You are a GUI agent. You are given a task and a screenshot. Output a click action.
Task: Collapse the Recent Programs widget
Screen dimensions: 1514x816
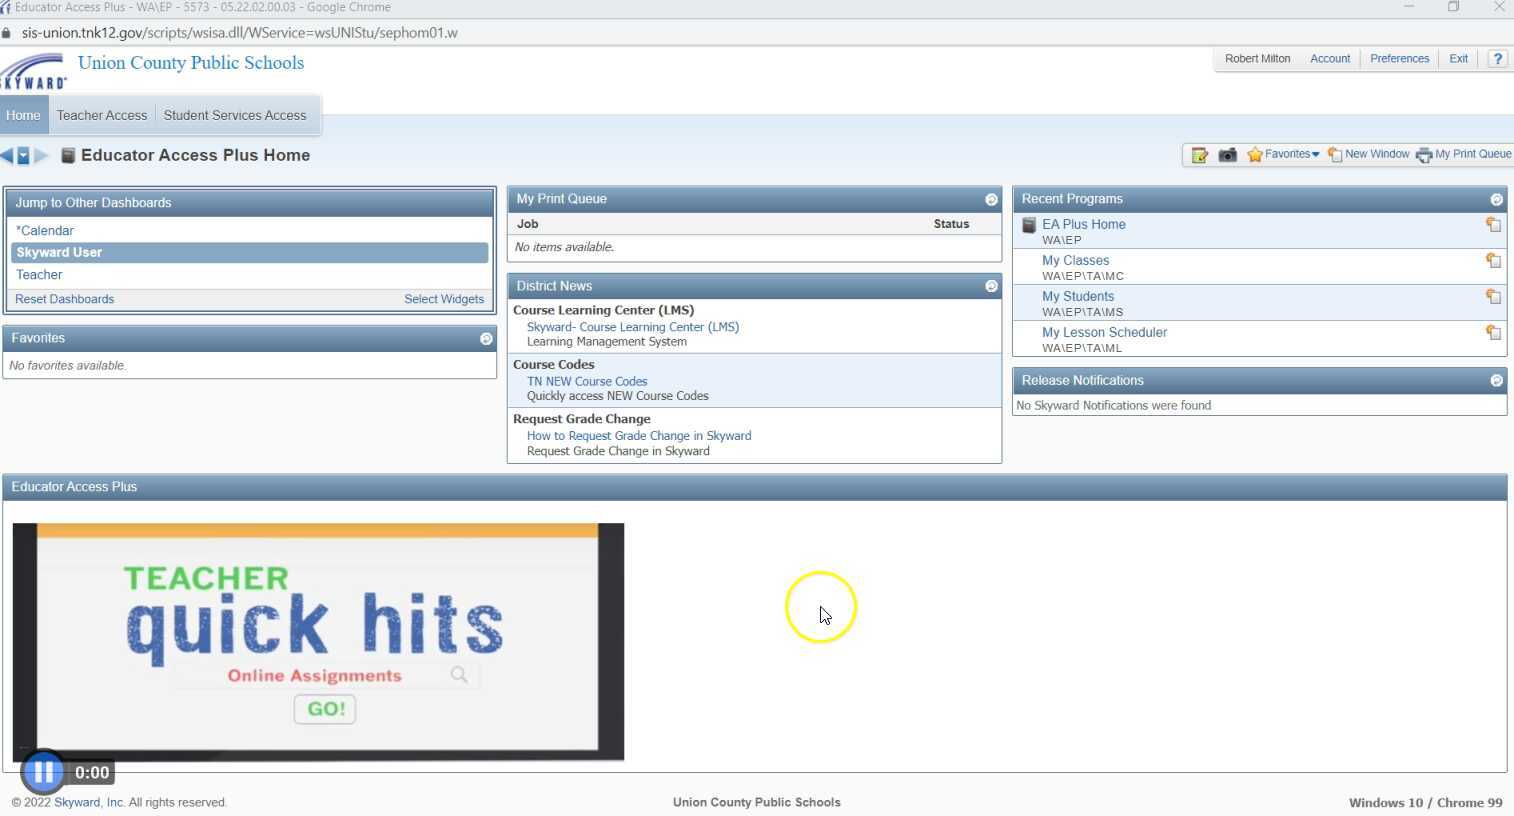click(1496, 200)
